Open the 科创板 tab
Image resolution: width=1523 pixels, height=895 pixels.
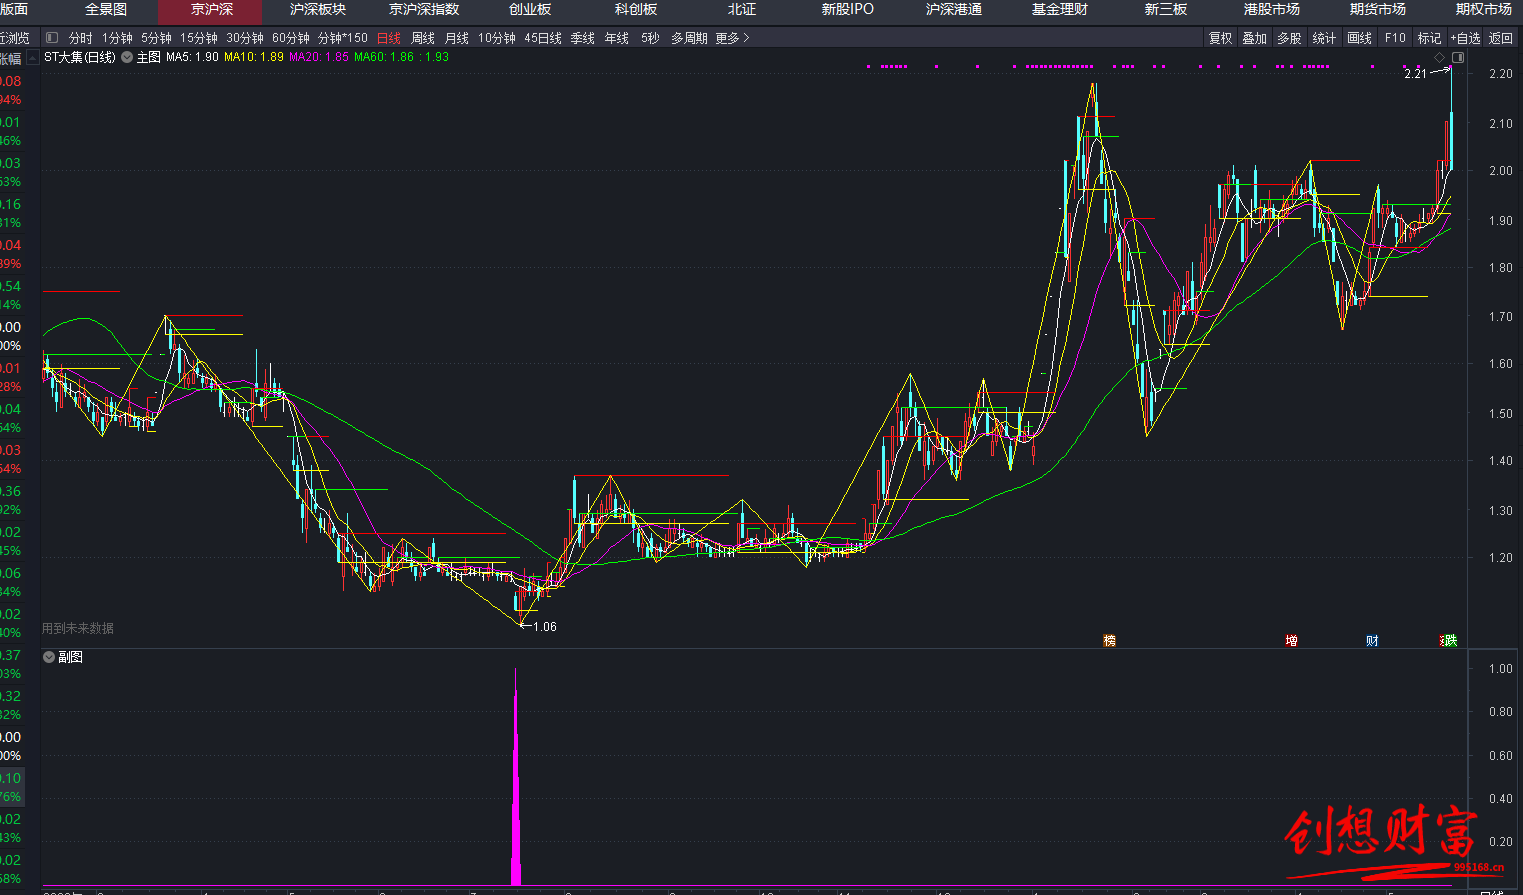(636, 9)
